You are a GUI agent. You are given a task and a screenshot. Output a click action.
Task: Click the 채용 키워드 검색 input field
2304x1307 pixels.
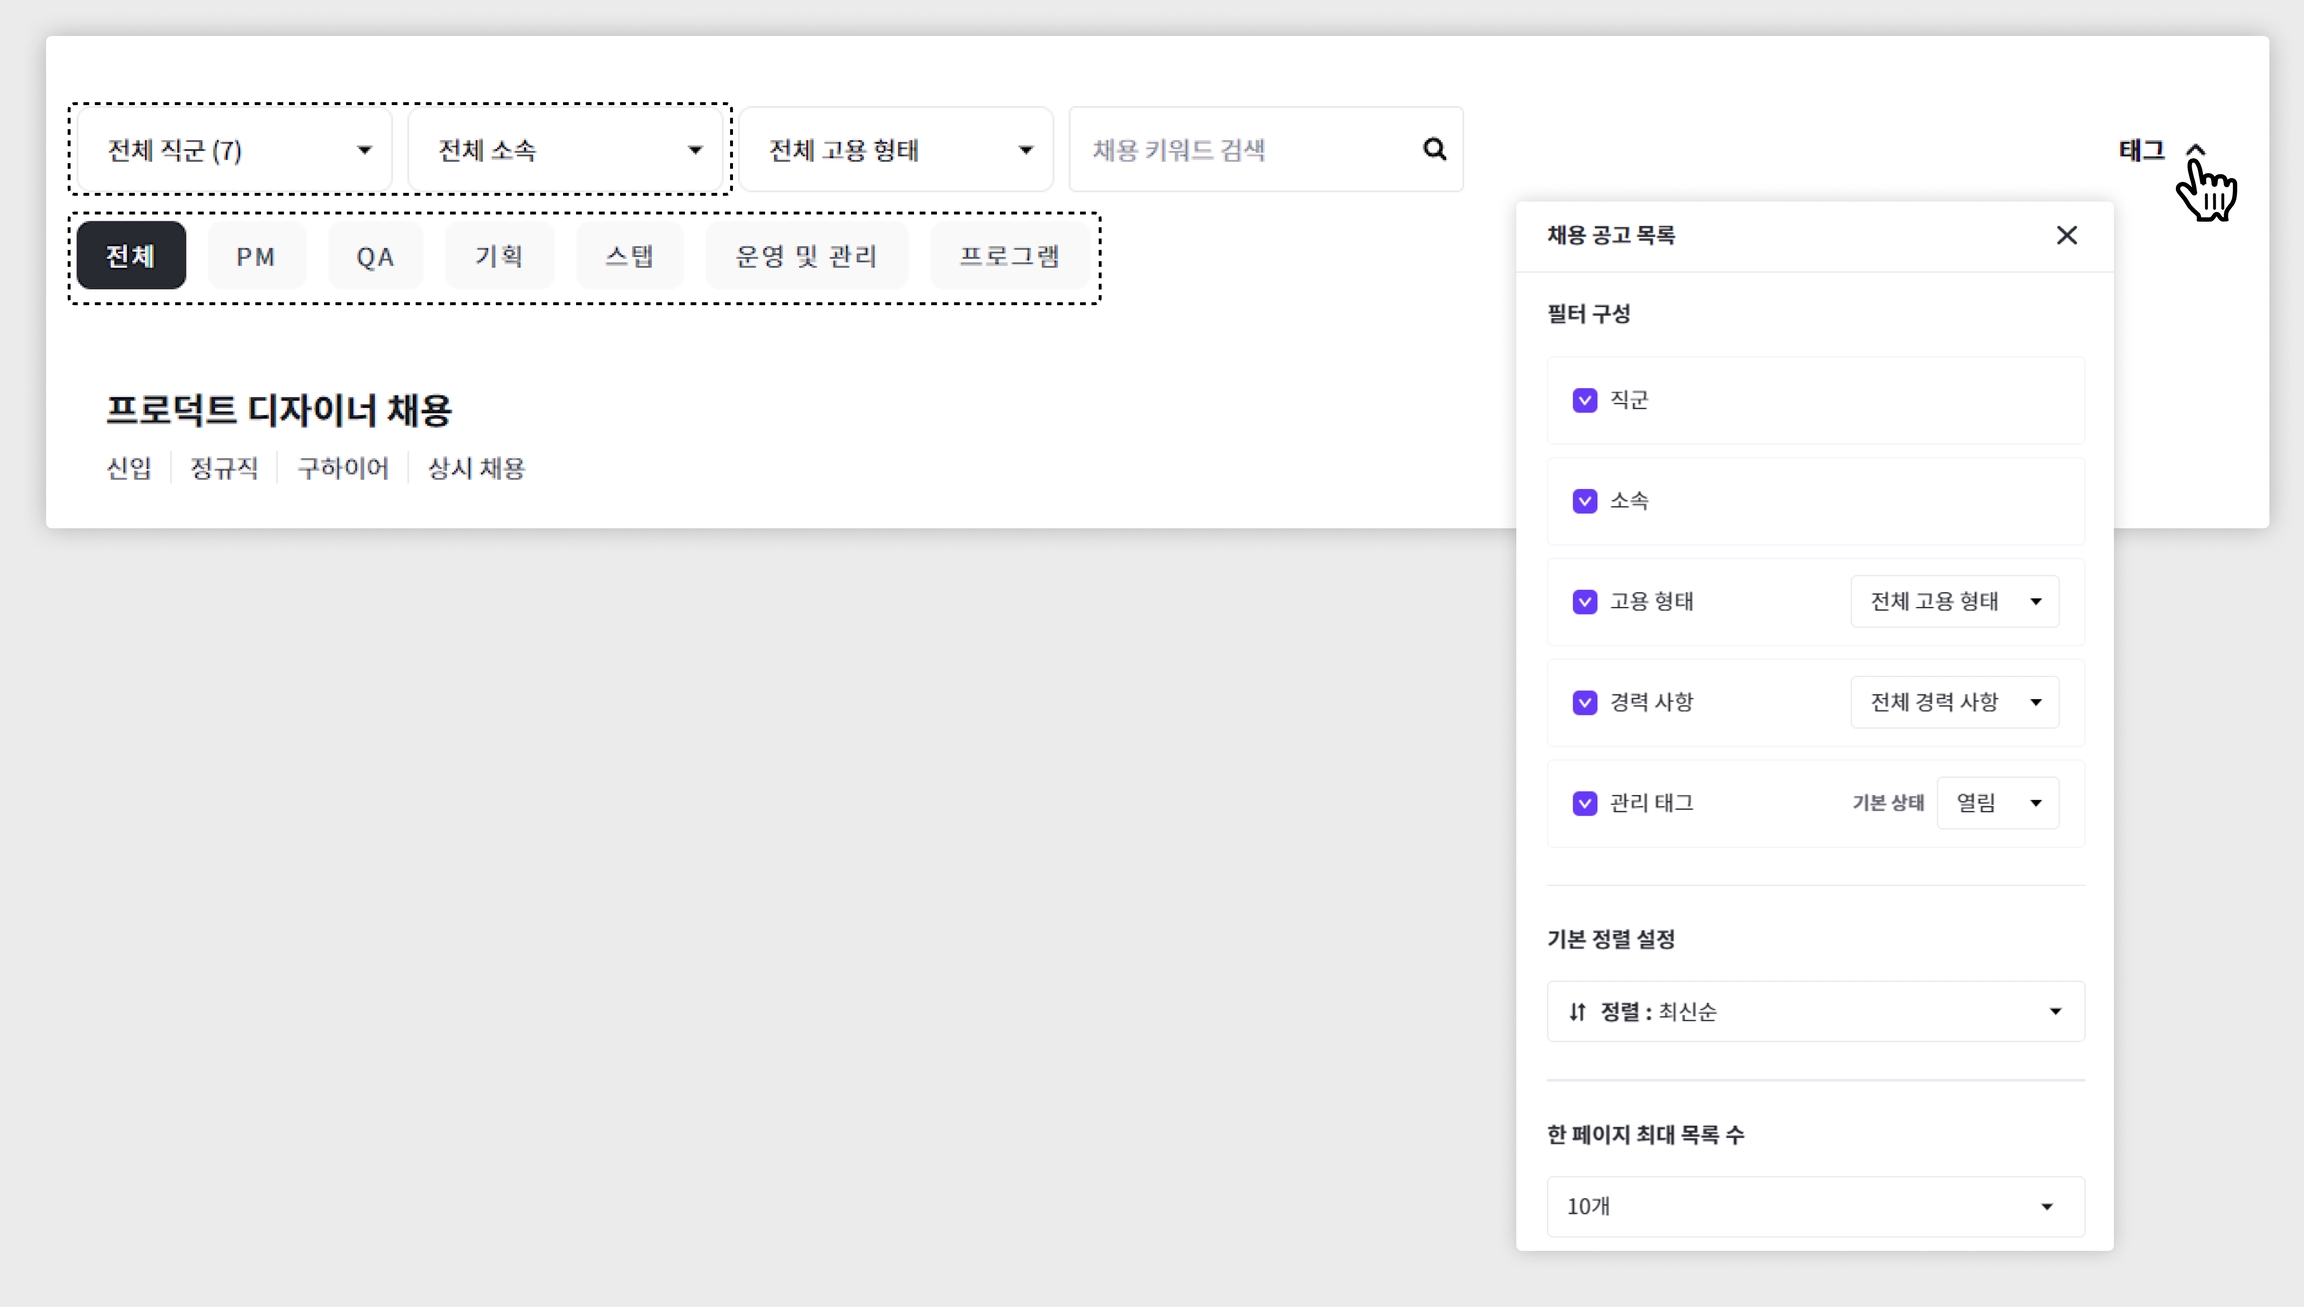[1240, 150]
